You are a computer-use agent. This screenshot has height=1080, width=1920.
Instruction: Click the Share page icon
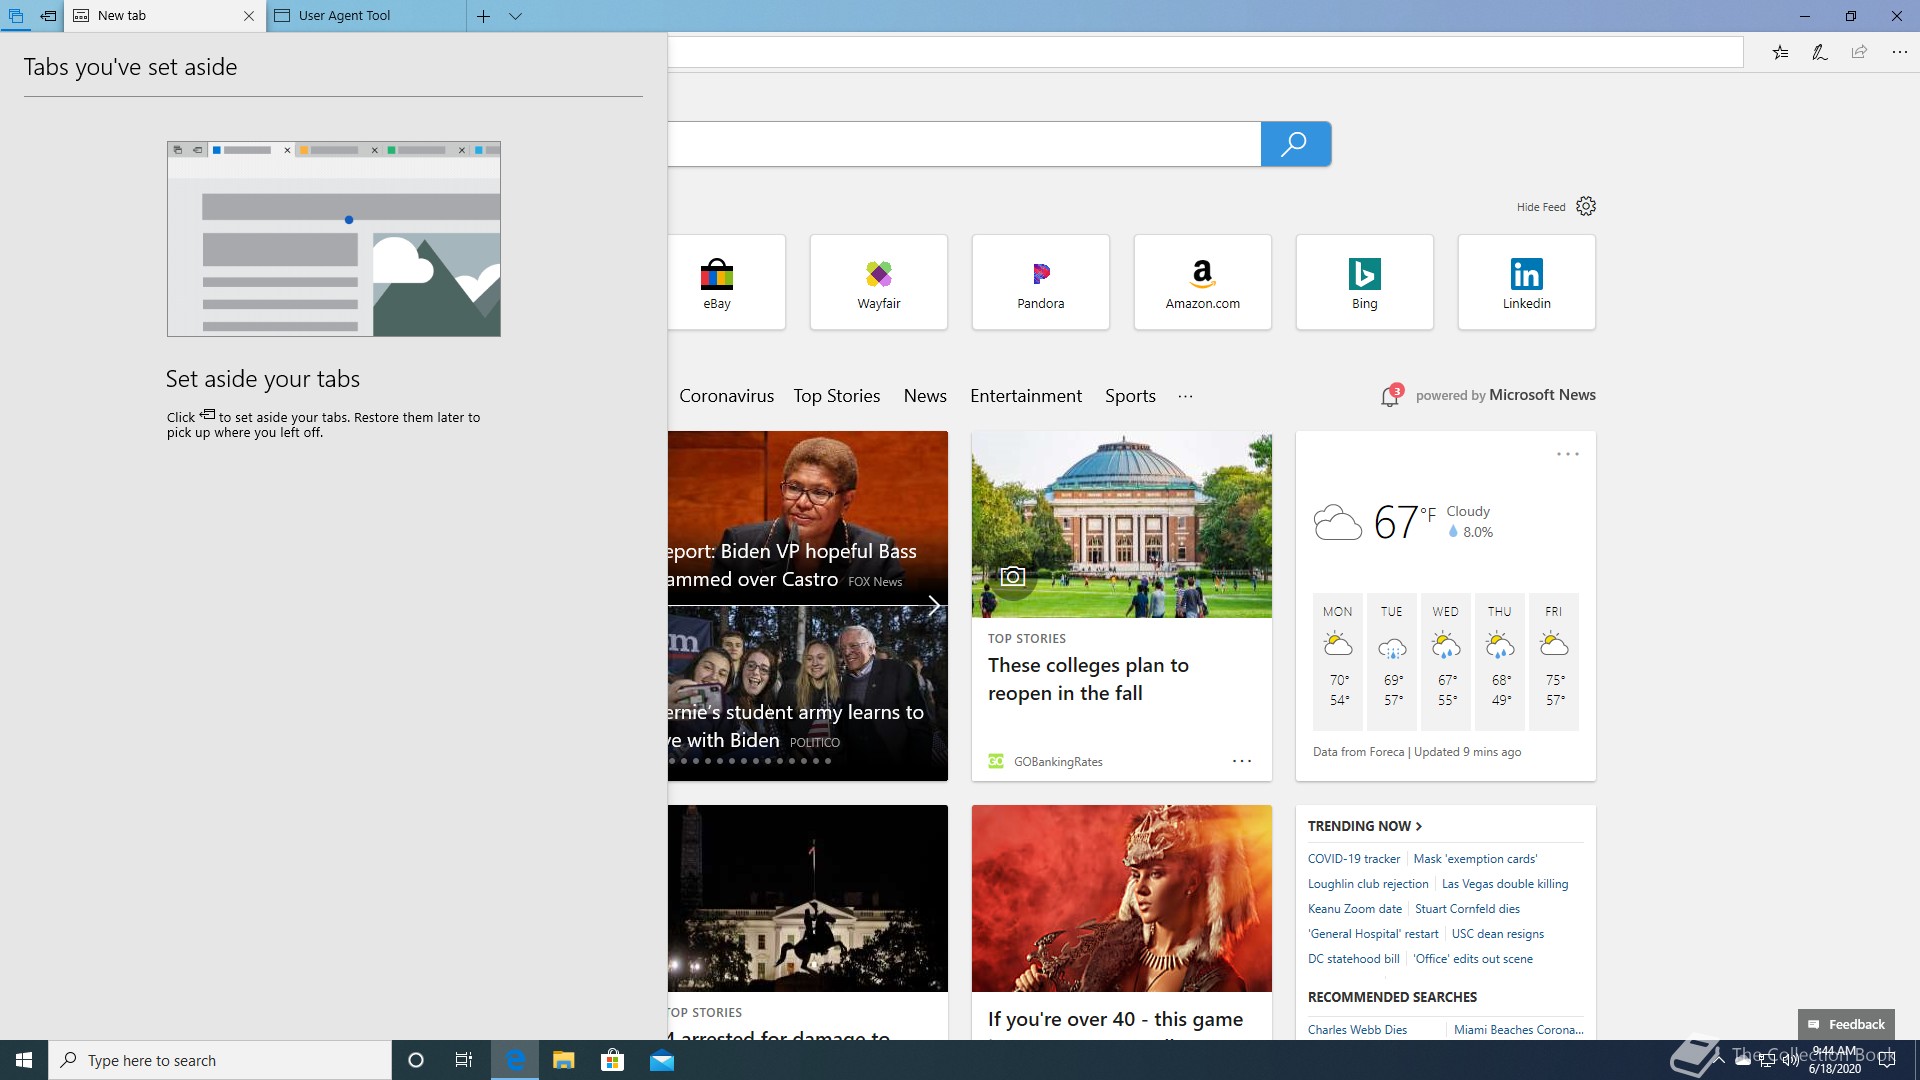point(1859,52)
